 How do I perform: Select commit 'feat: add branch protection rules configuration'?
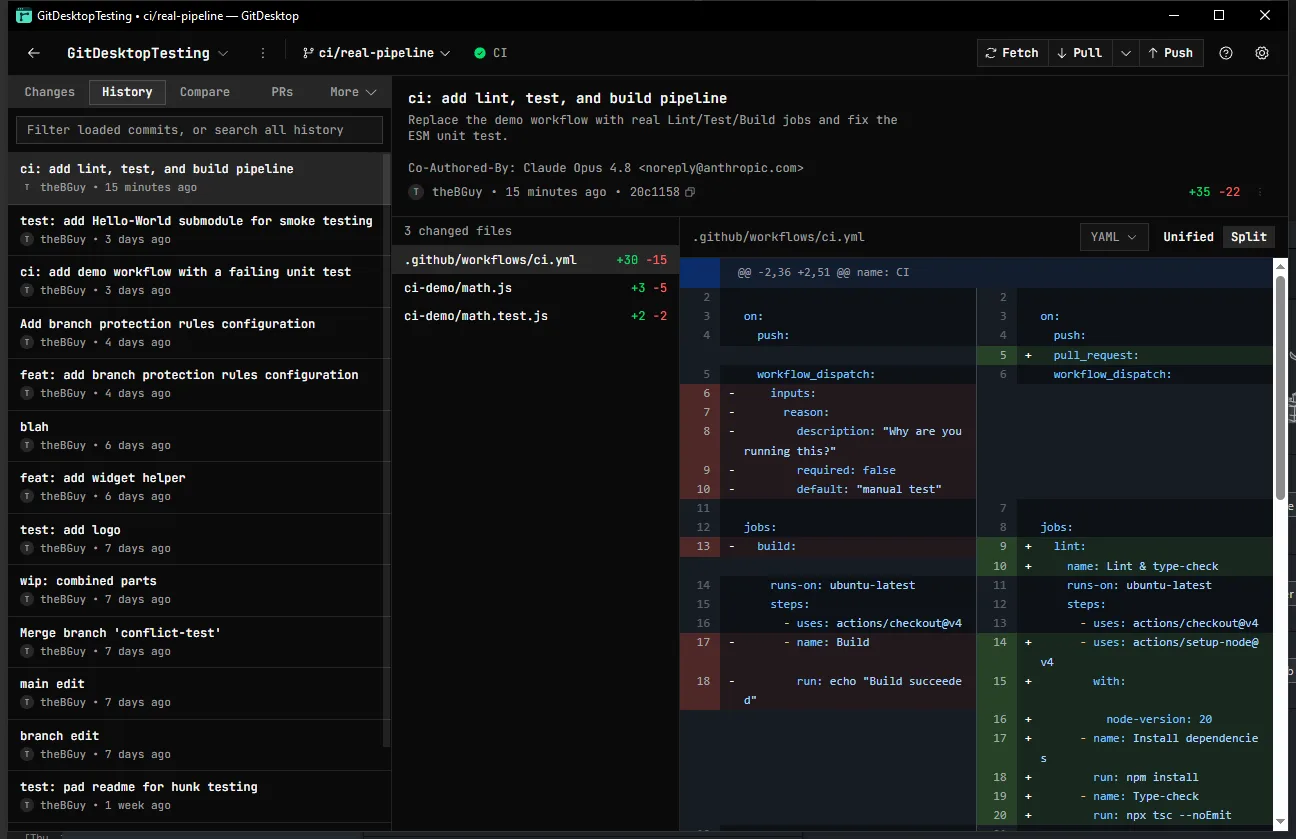[x=195, y=384]
